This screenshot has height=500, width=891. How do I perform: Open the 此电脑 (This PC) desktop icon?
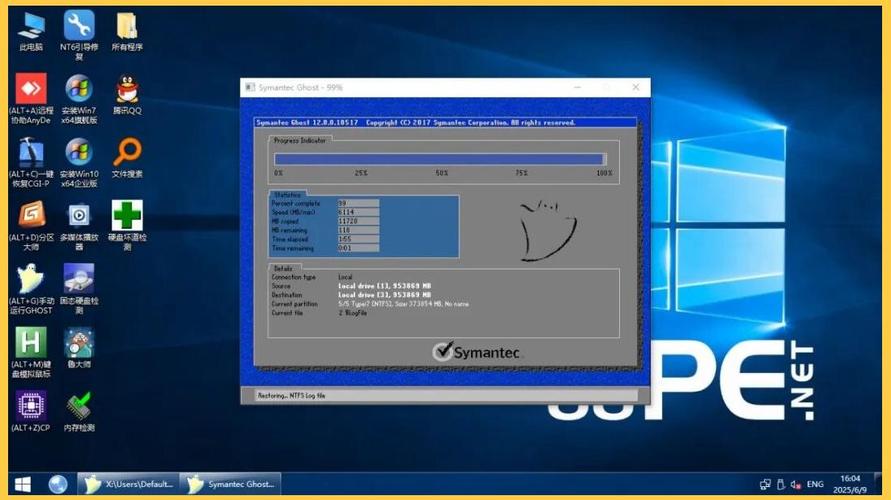31,25
